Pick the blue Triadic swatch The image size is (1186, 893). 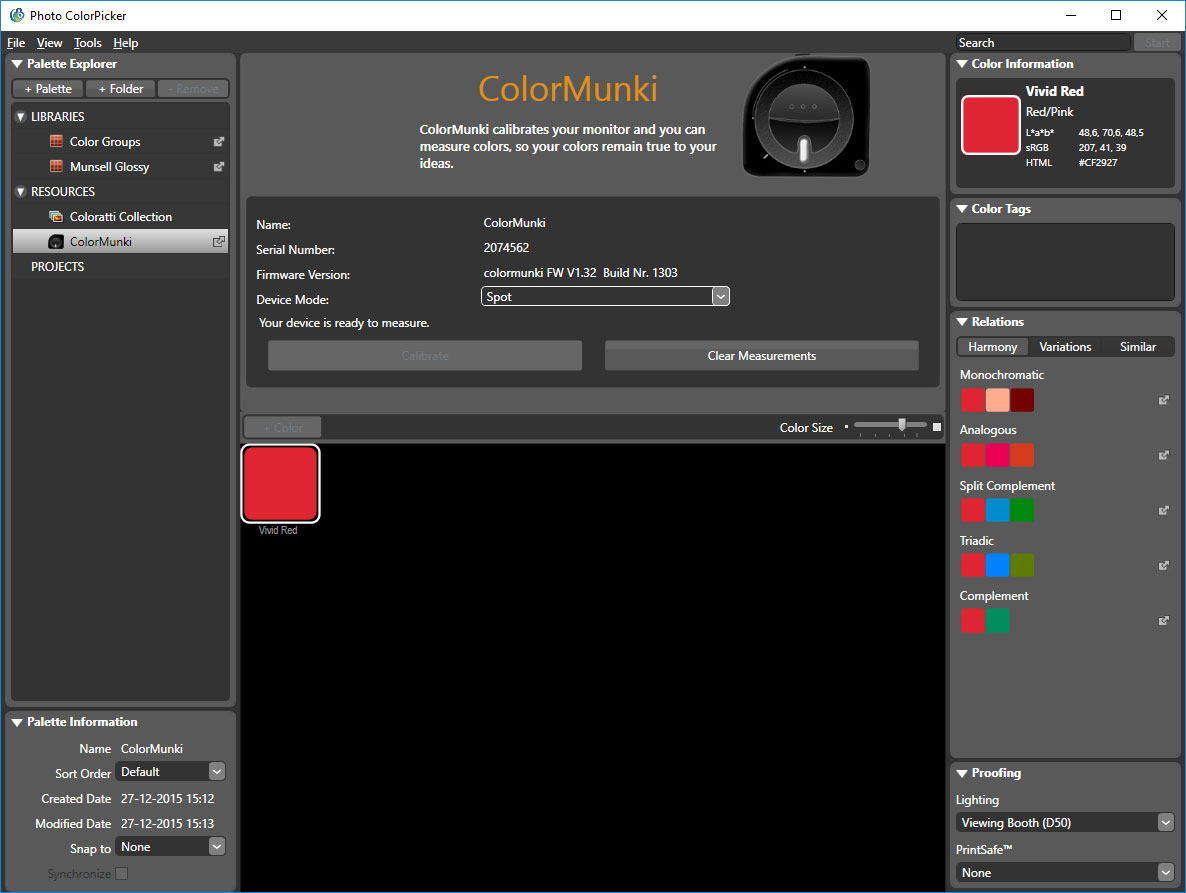(997, 566)
